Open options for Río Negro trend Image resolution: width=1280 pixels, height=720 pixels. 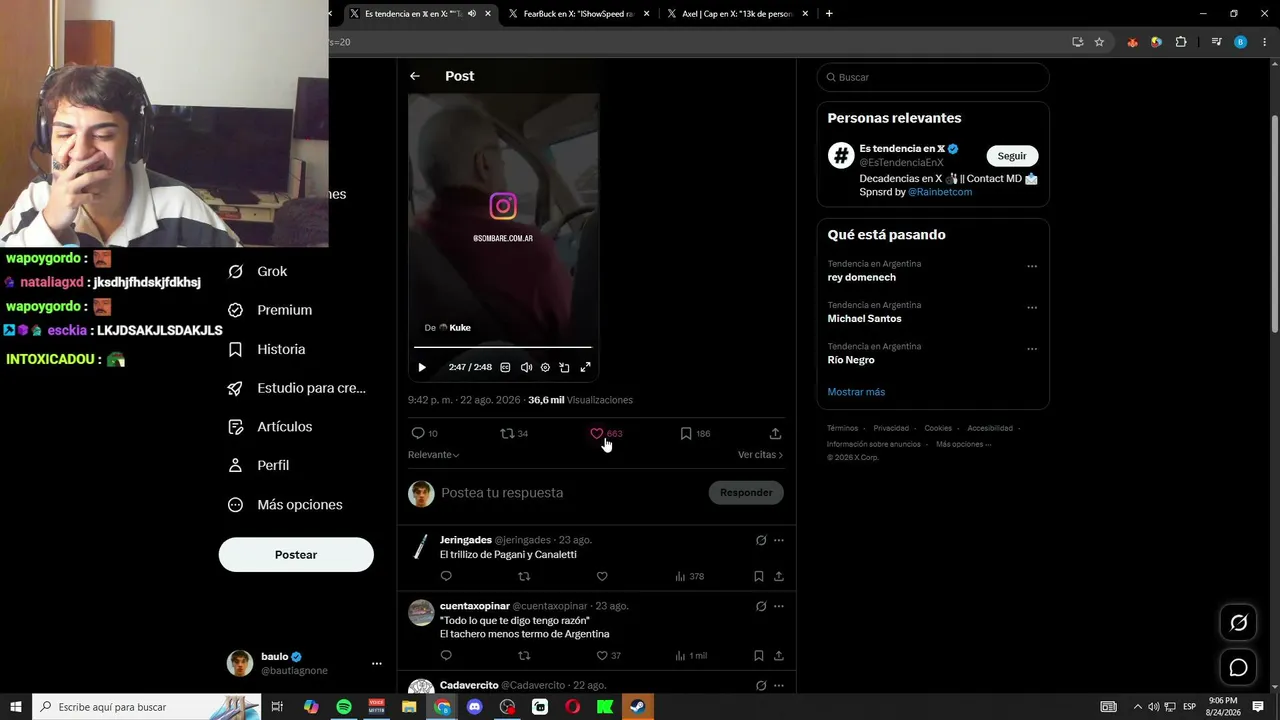click(x=1032, y=349)
